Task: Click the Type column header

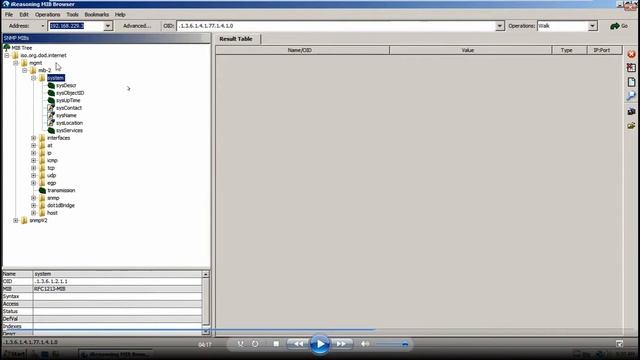Action: (x=569, y=50)
